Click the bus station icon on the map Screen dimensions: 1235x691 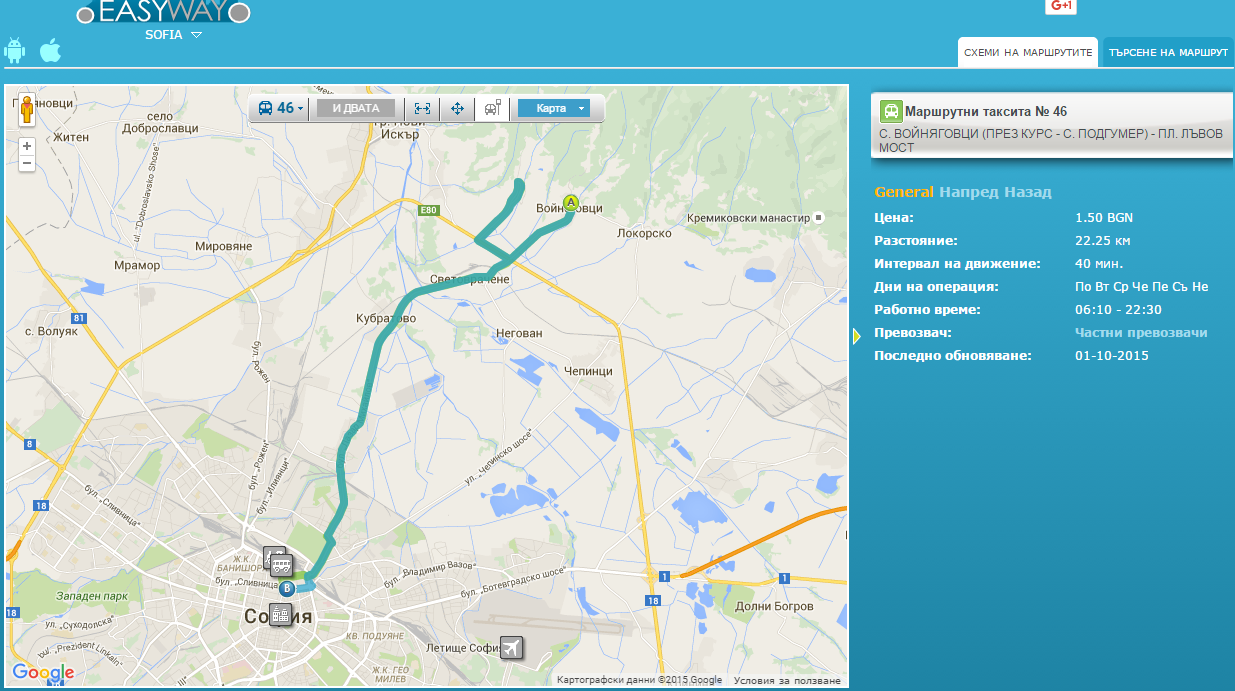coord(281,564)
